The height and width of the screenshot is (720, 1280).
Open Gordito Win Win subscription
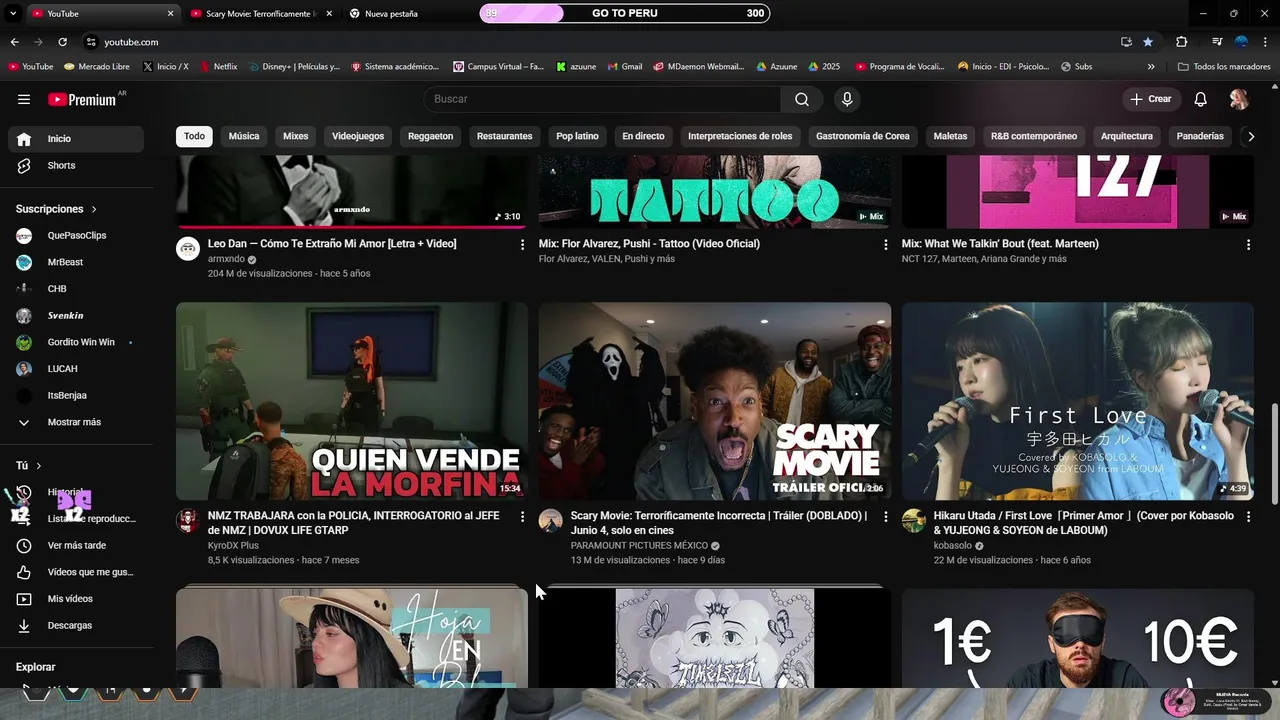[x=76, y=342]
